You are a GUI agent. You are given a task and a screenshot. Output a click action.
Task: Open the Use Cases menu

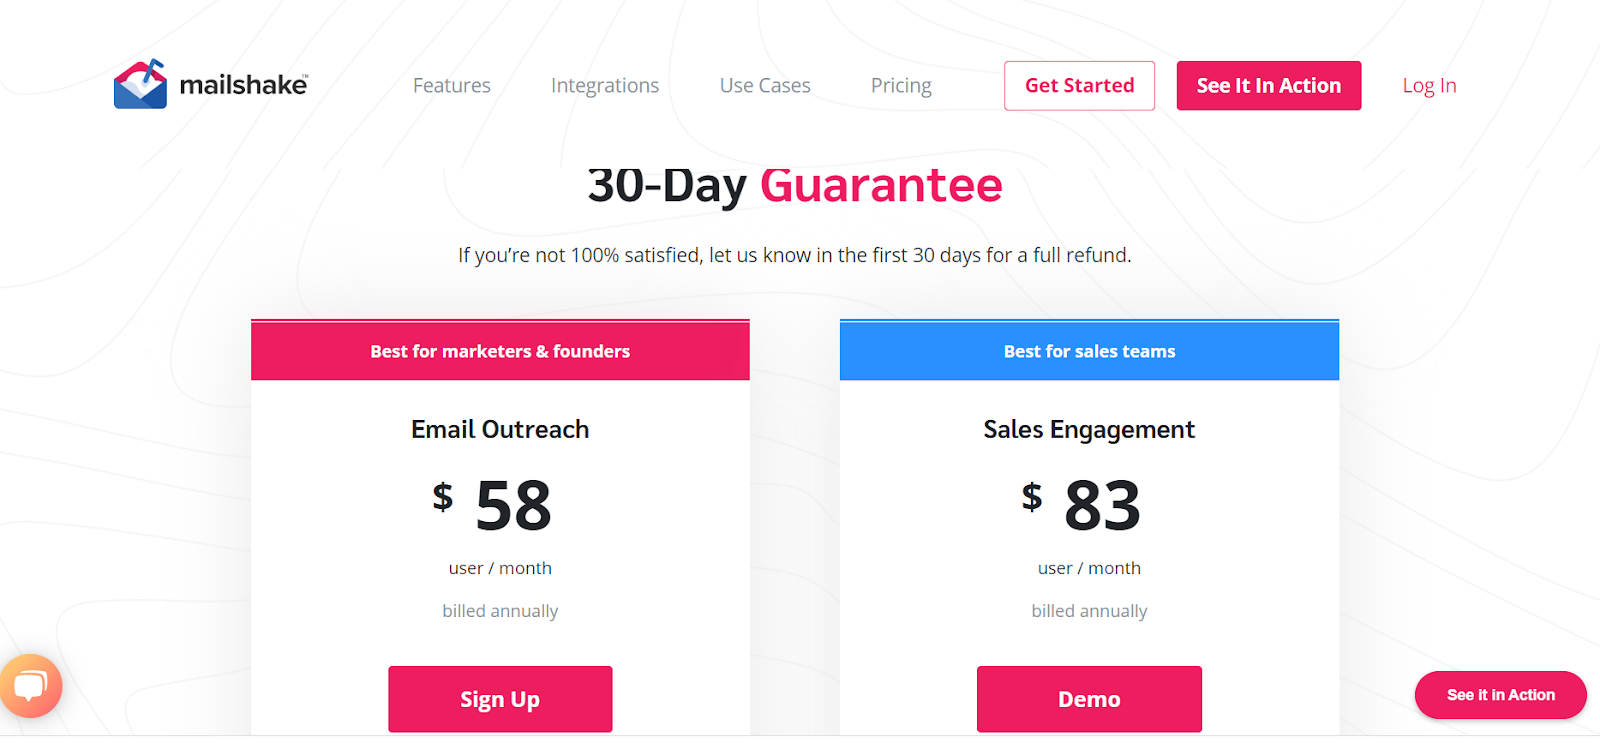click(x=765, y=86)
